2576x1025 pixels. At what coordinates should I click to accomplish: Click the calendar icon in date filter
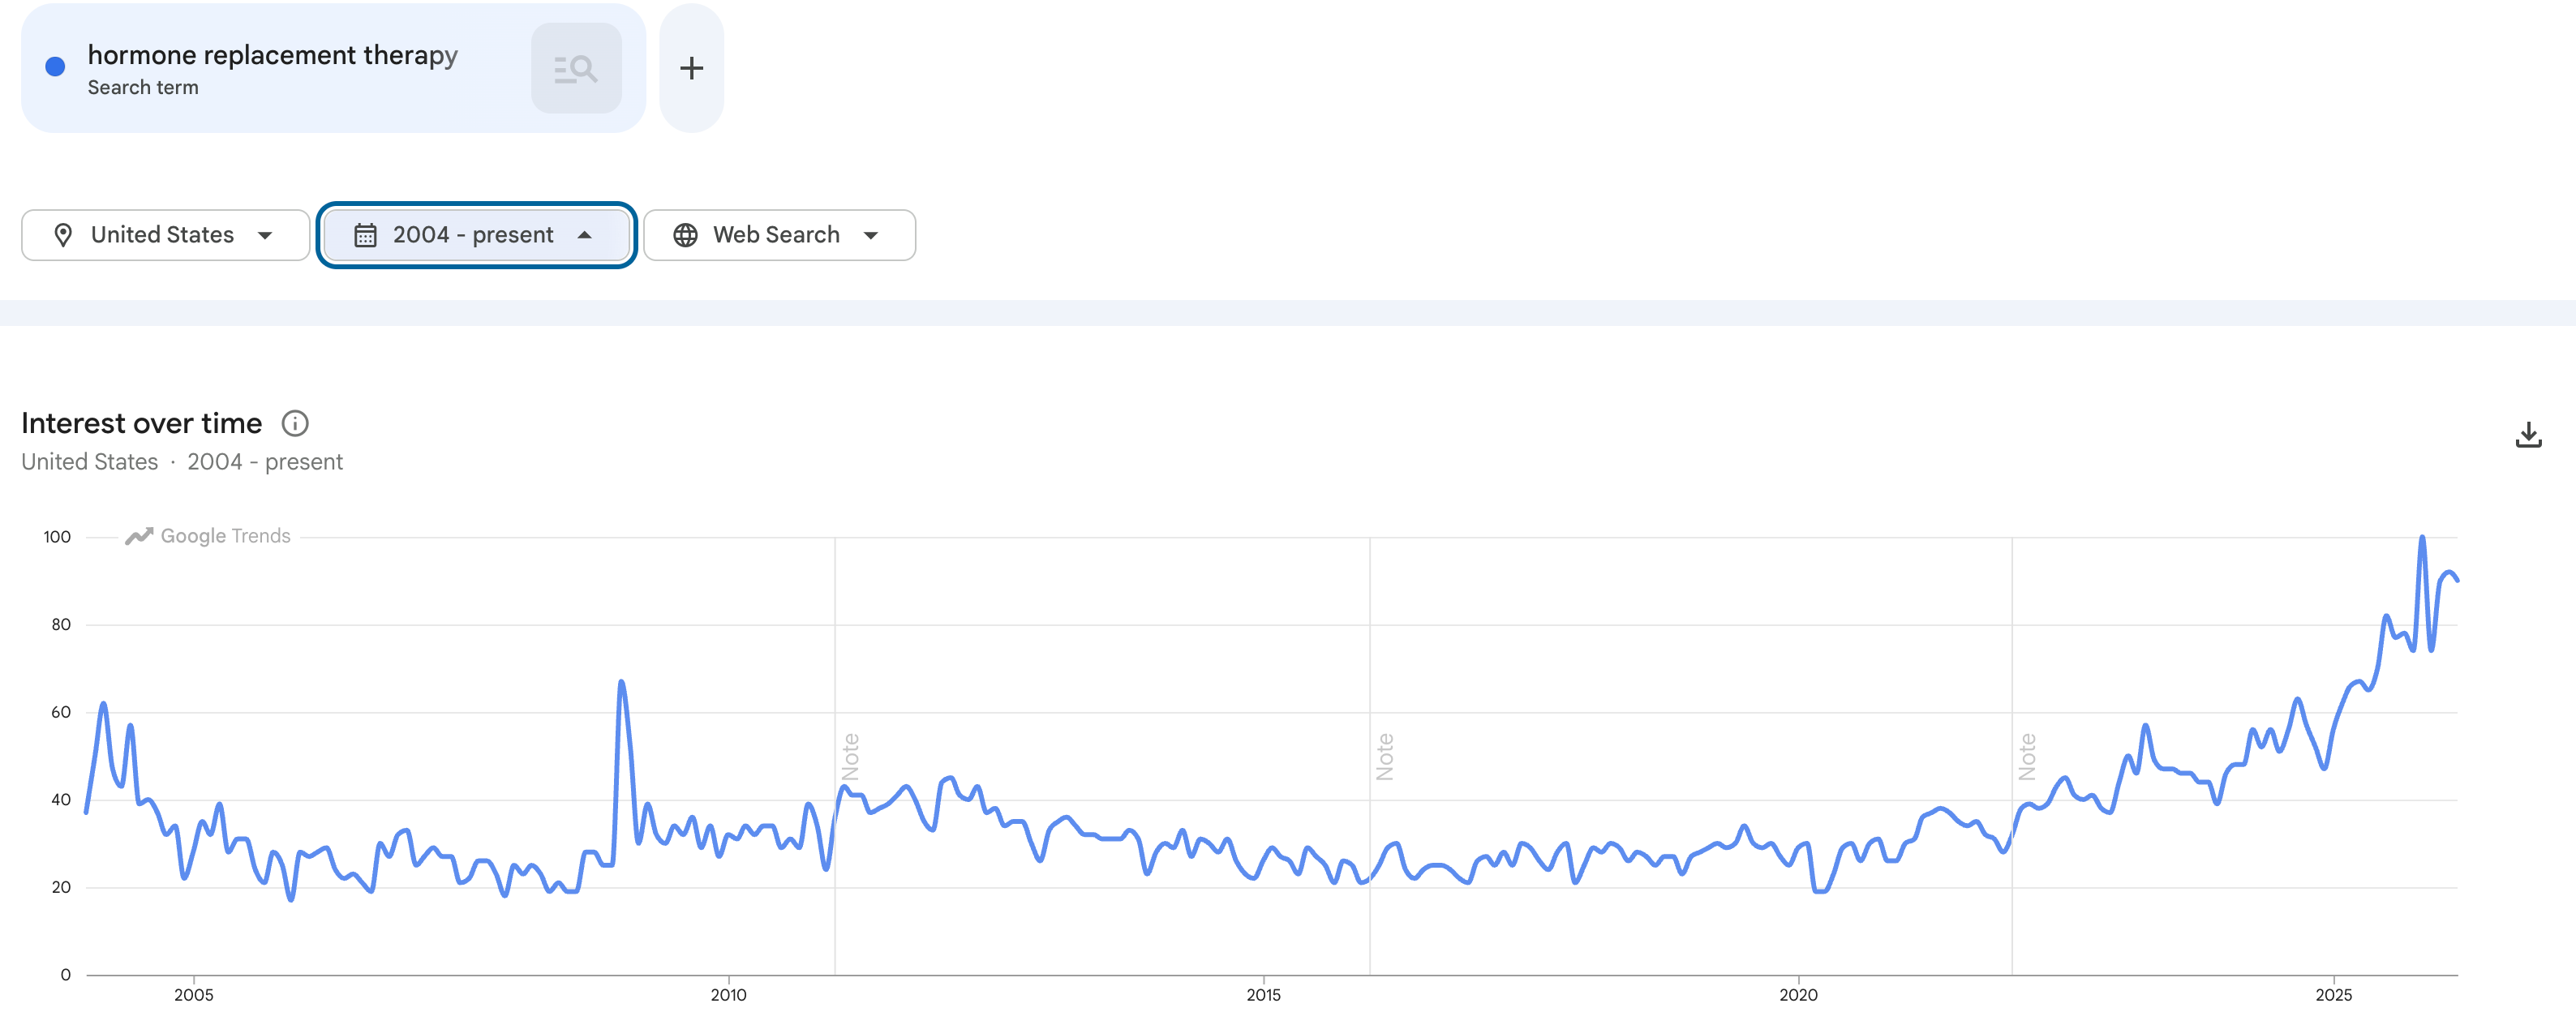coord(365,235)
